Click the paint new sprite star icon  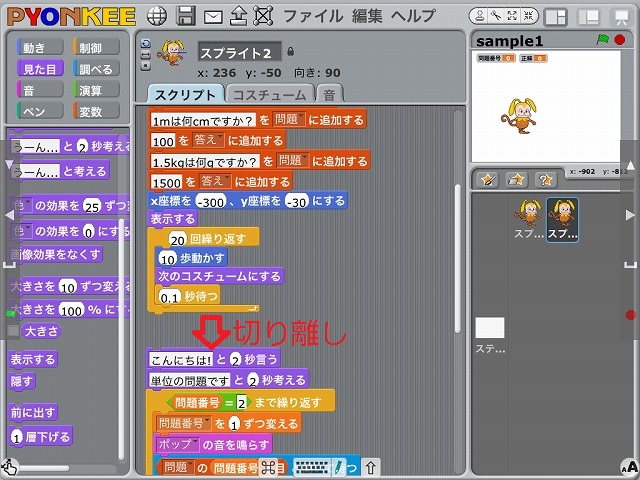tap(488, 180)
